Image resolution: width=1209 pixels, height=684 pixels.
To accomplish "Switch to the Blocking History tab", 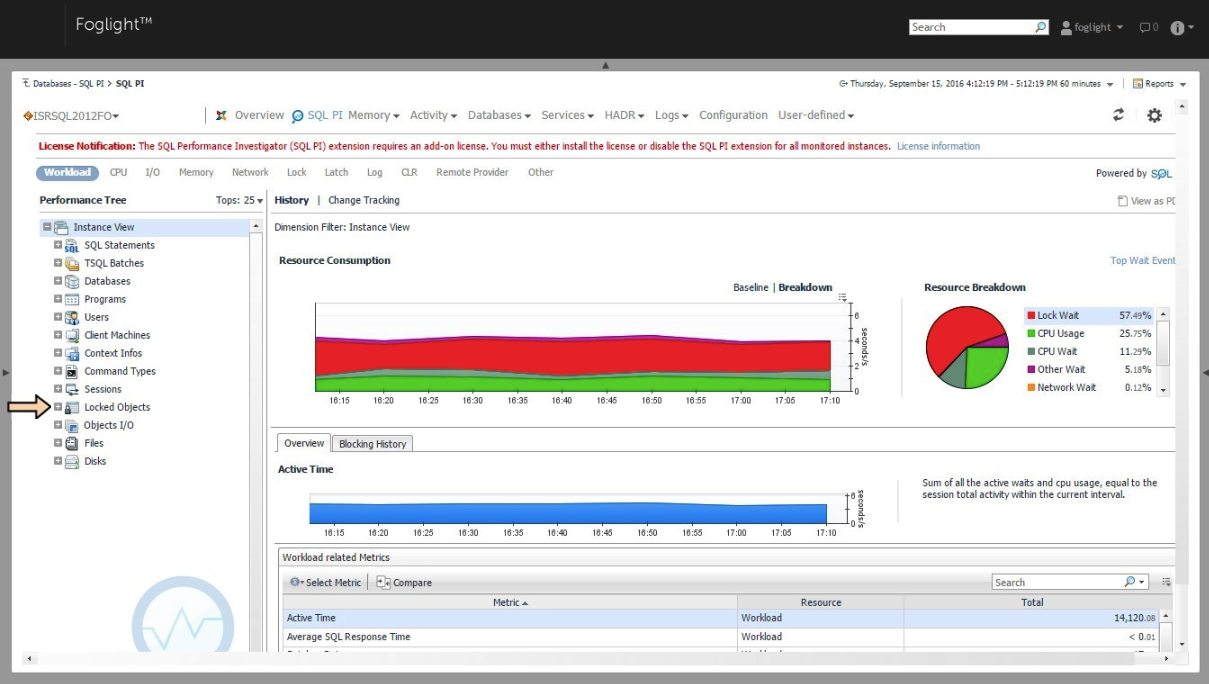I will [x=372, y=444].
